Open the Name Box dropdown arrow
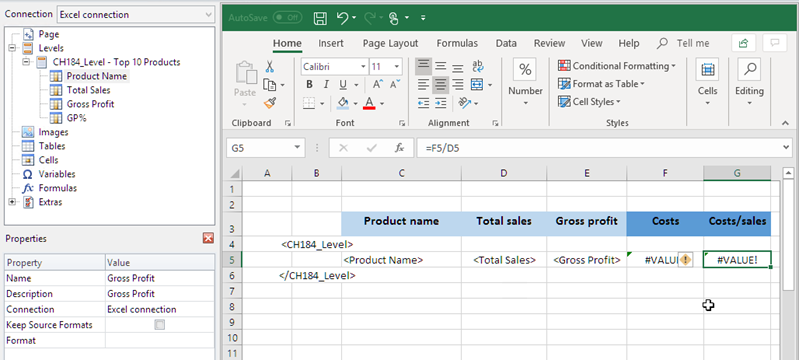Screen dimensions: 799x360 point(297,148)
